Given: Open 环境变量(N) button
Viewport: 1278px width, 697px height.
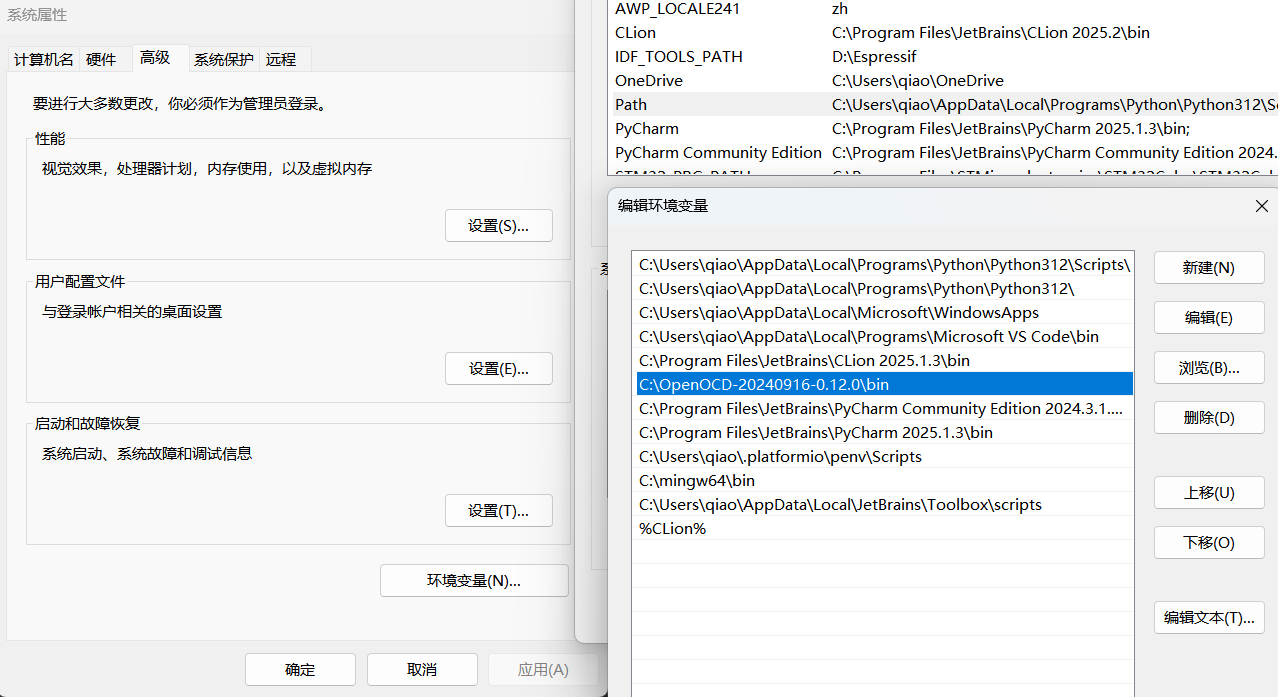Looking at the screenshot, I should [474, 581].
